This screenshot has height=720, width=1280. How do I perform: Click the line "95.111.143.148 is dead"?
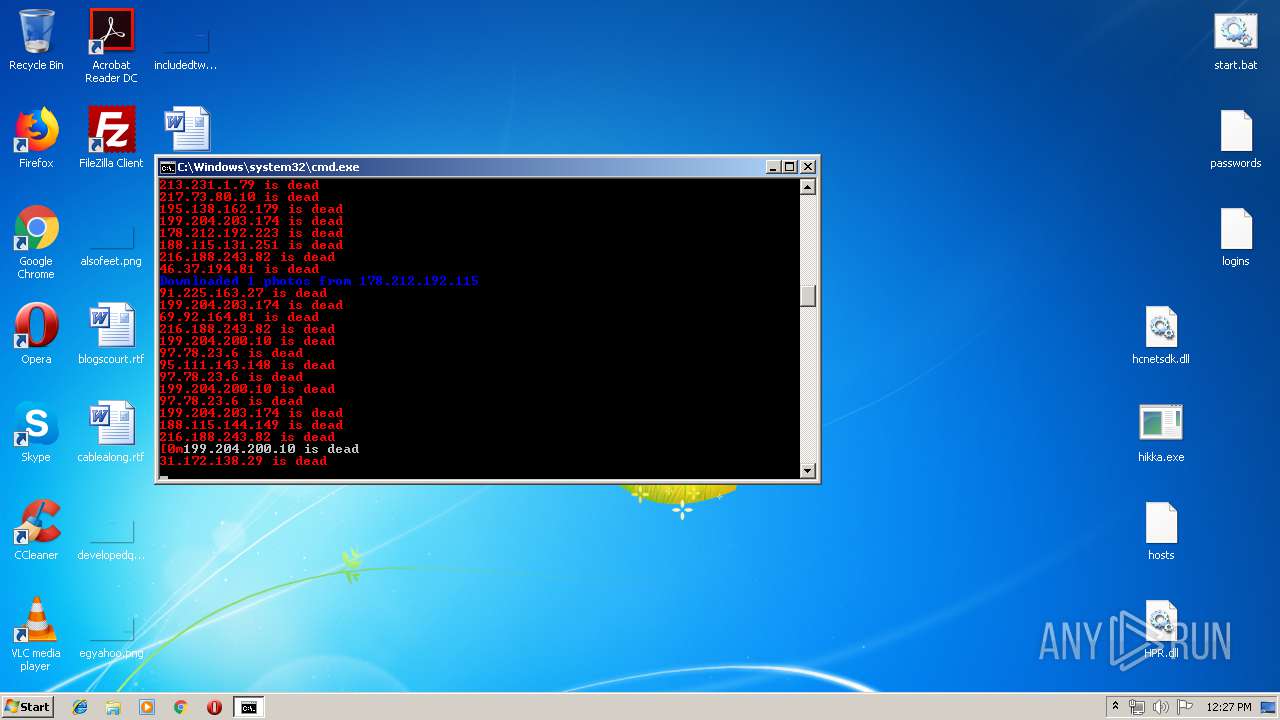[247, 365]
